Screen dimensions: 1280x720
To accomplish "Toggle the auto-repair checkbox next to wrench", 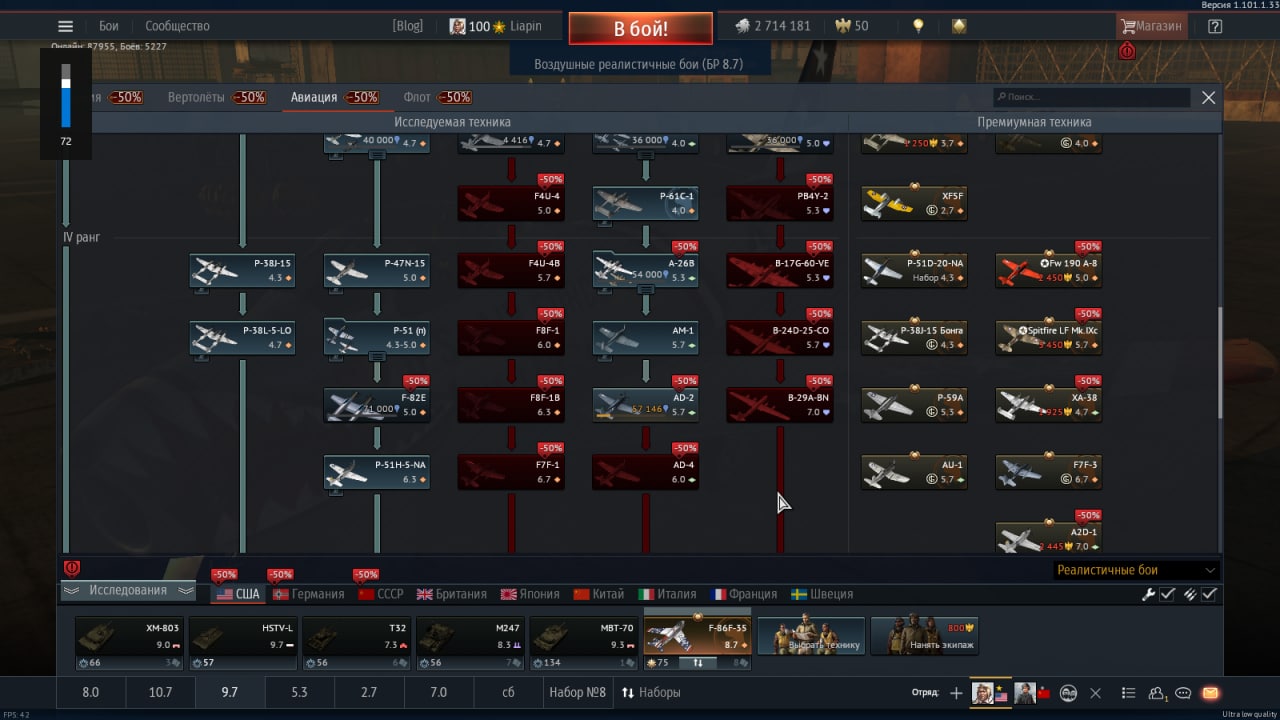I will (1168, 594).
